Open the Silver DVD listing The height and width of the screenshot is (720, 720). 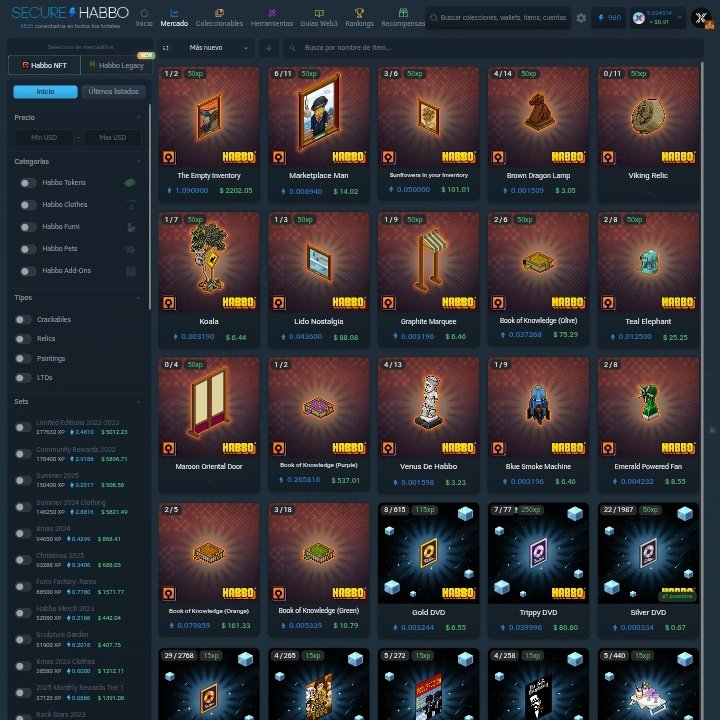tap(648, 570)
